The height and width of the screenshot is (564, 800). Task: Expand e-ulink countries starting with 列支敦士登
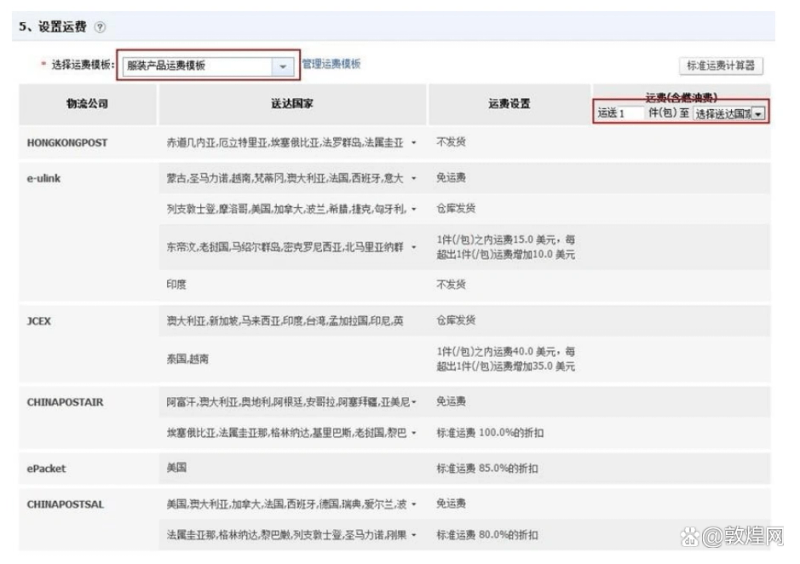[414, 209]
